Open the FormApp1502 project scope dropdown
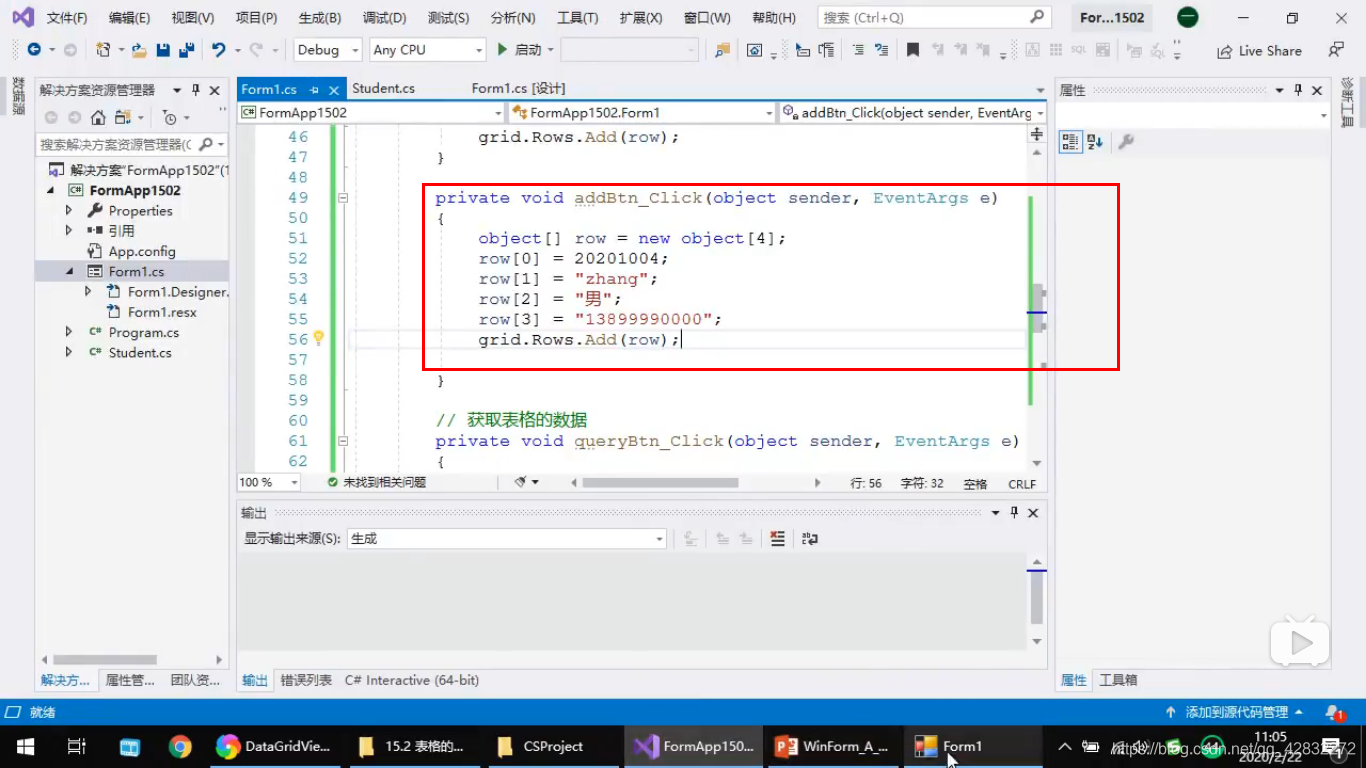1366x768 pixels. (371, 113)
